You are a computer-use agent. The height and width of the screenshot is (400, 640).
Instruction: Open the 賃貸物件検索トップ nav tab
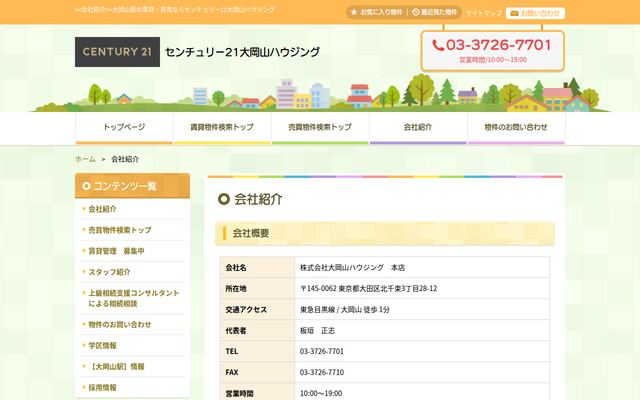click(222, 128)
